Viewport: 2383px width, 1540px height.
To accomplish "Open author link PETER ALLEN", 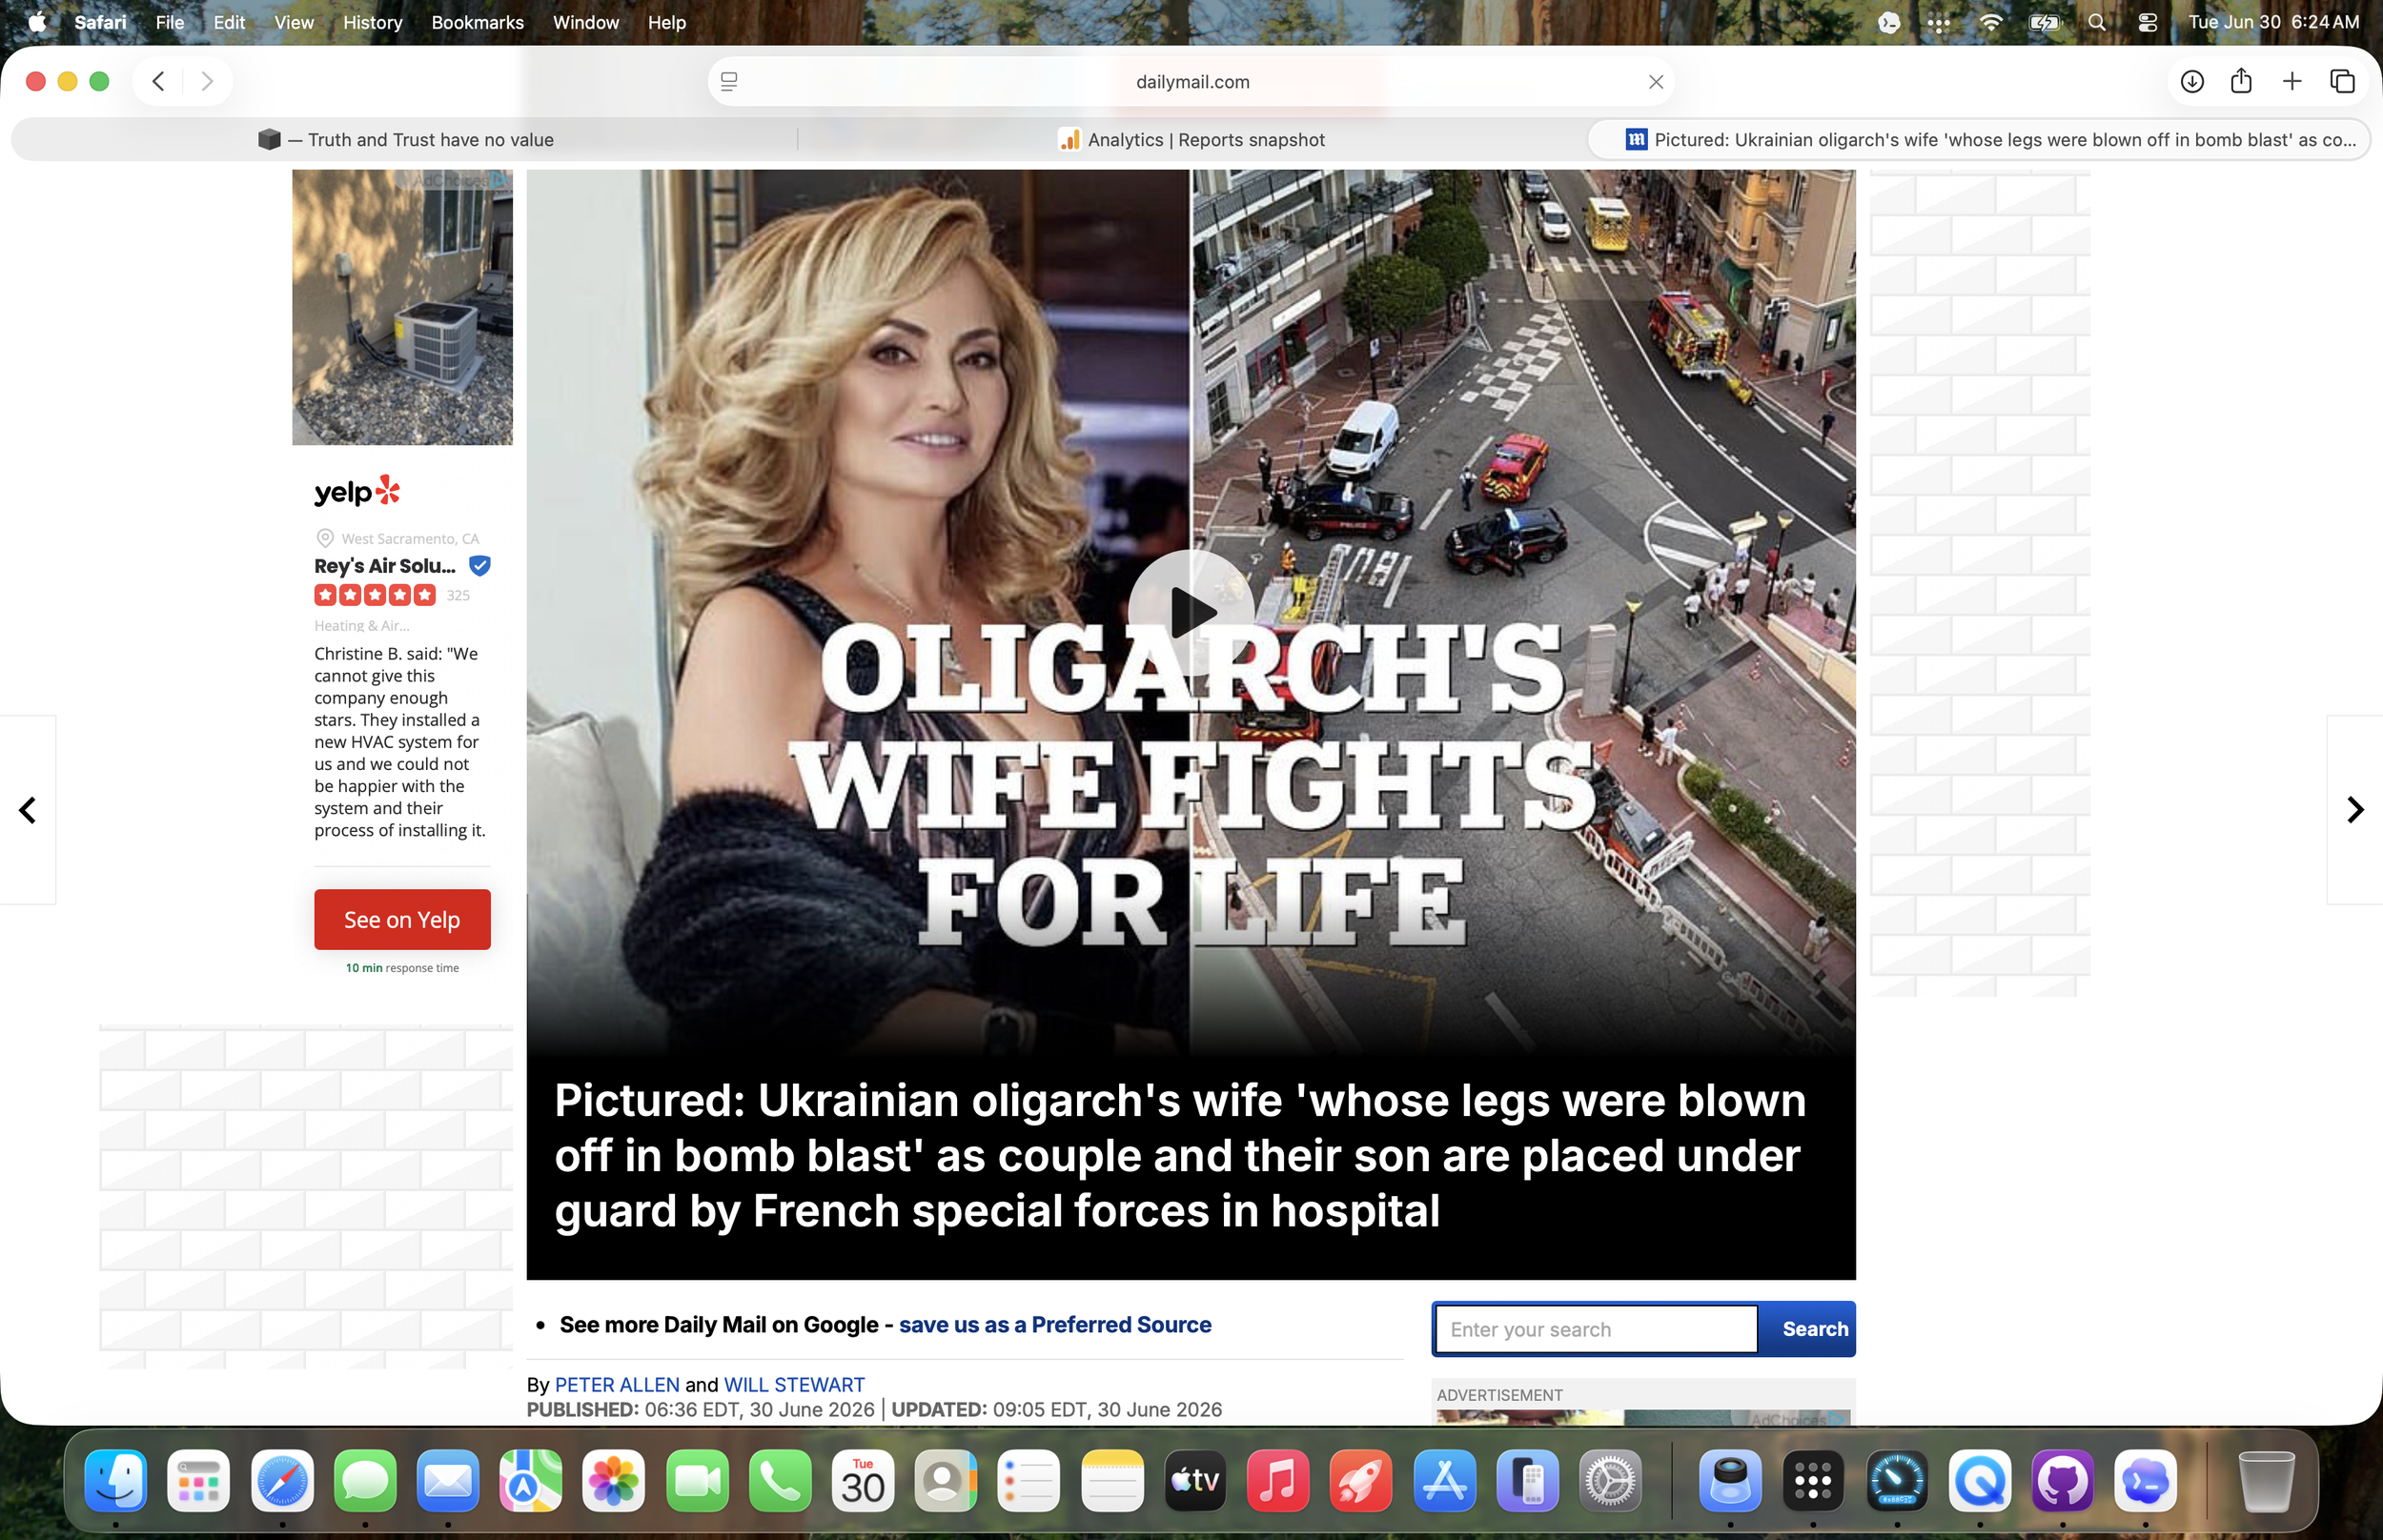I will pos(617,1385).
